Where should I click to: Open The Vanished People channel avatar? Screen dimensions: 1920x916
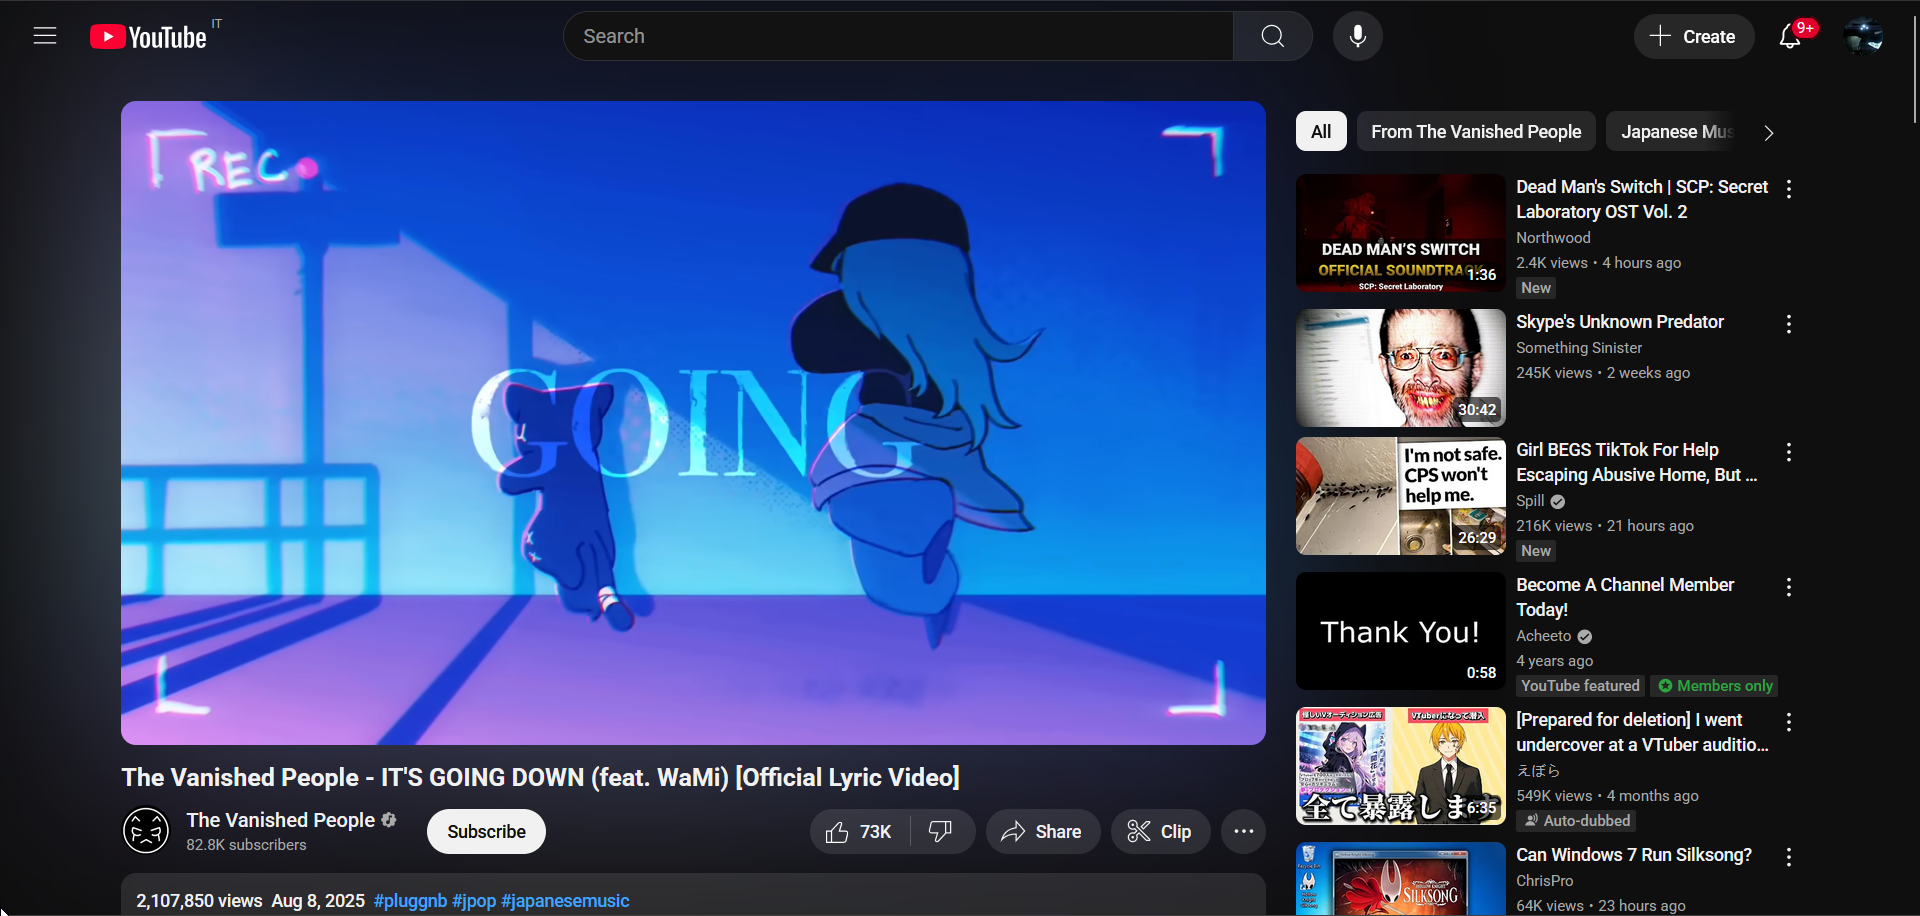146,831
